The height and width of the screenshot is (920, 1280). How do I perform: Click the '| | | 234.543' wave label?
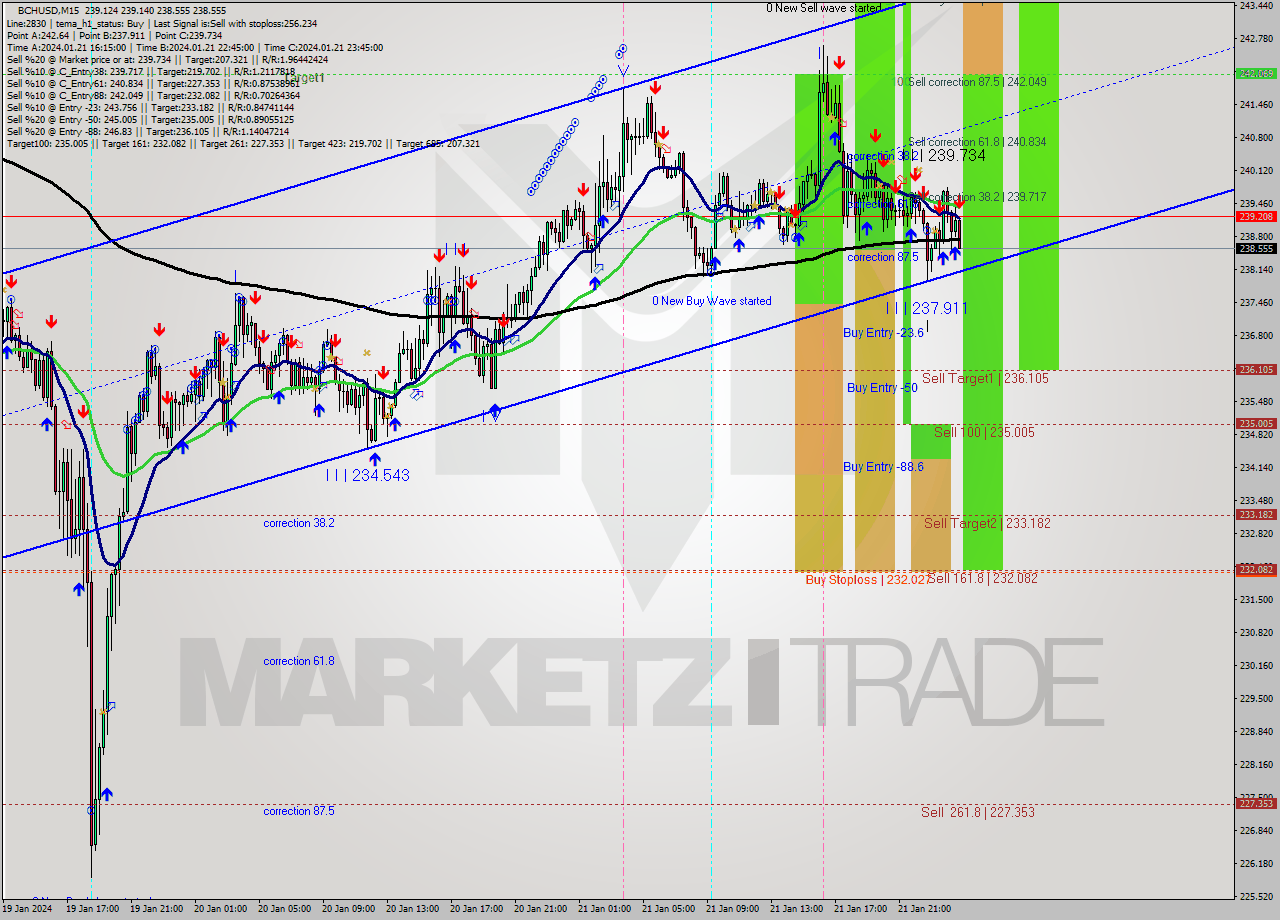pos(367,475)
